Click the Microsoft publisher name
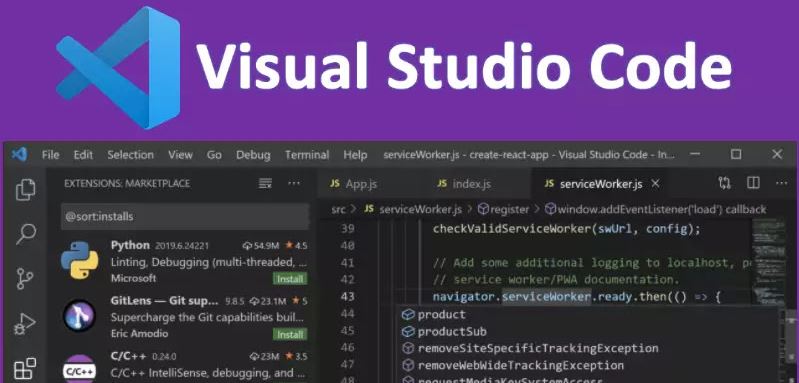The height and width of the screenshot is (383, 799). [134, 279]
